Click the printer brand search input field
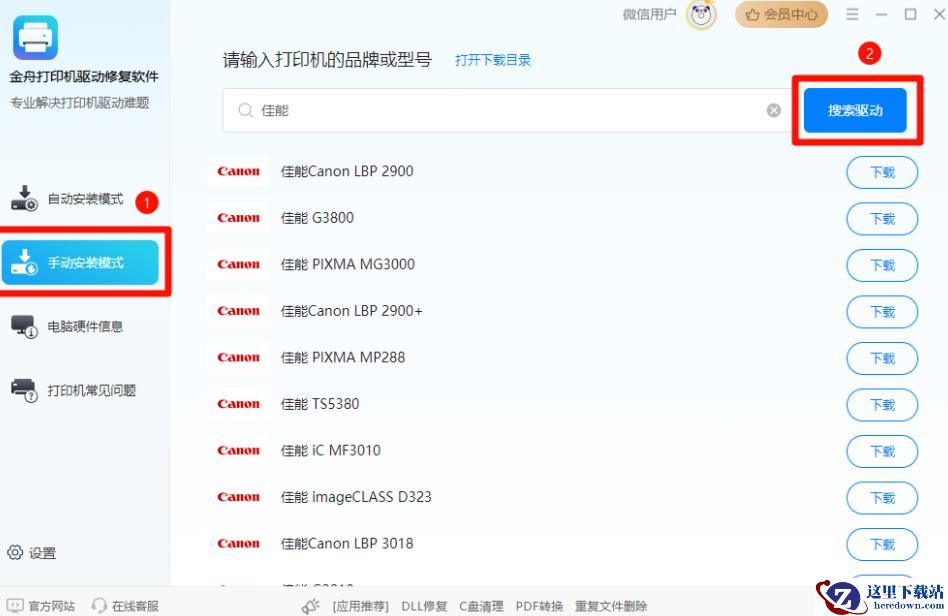 (x=508, y=110)
